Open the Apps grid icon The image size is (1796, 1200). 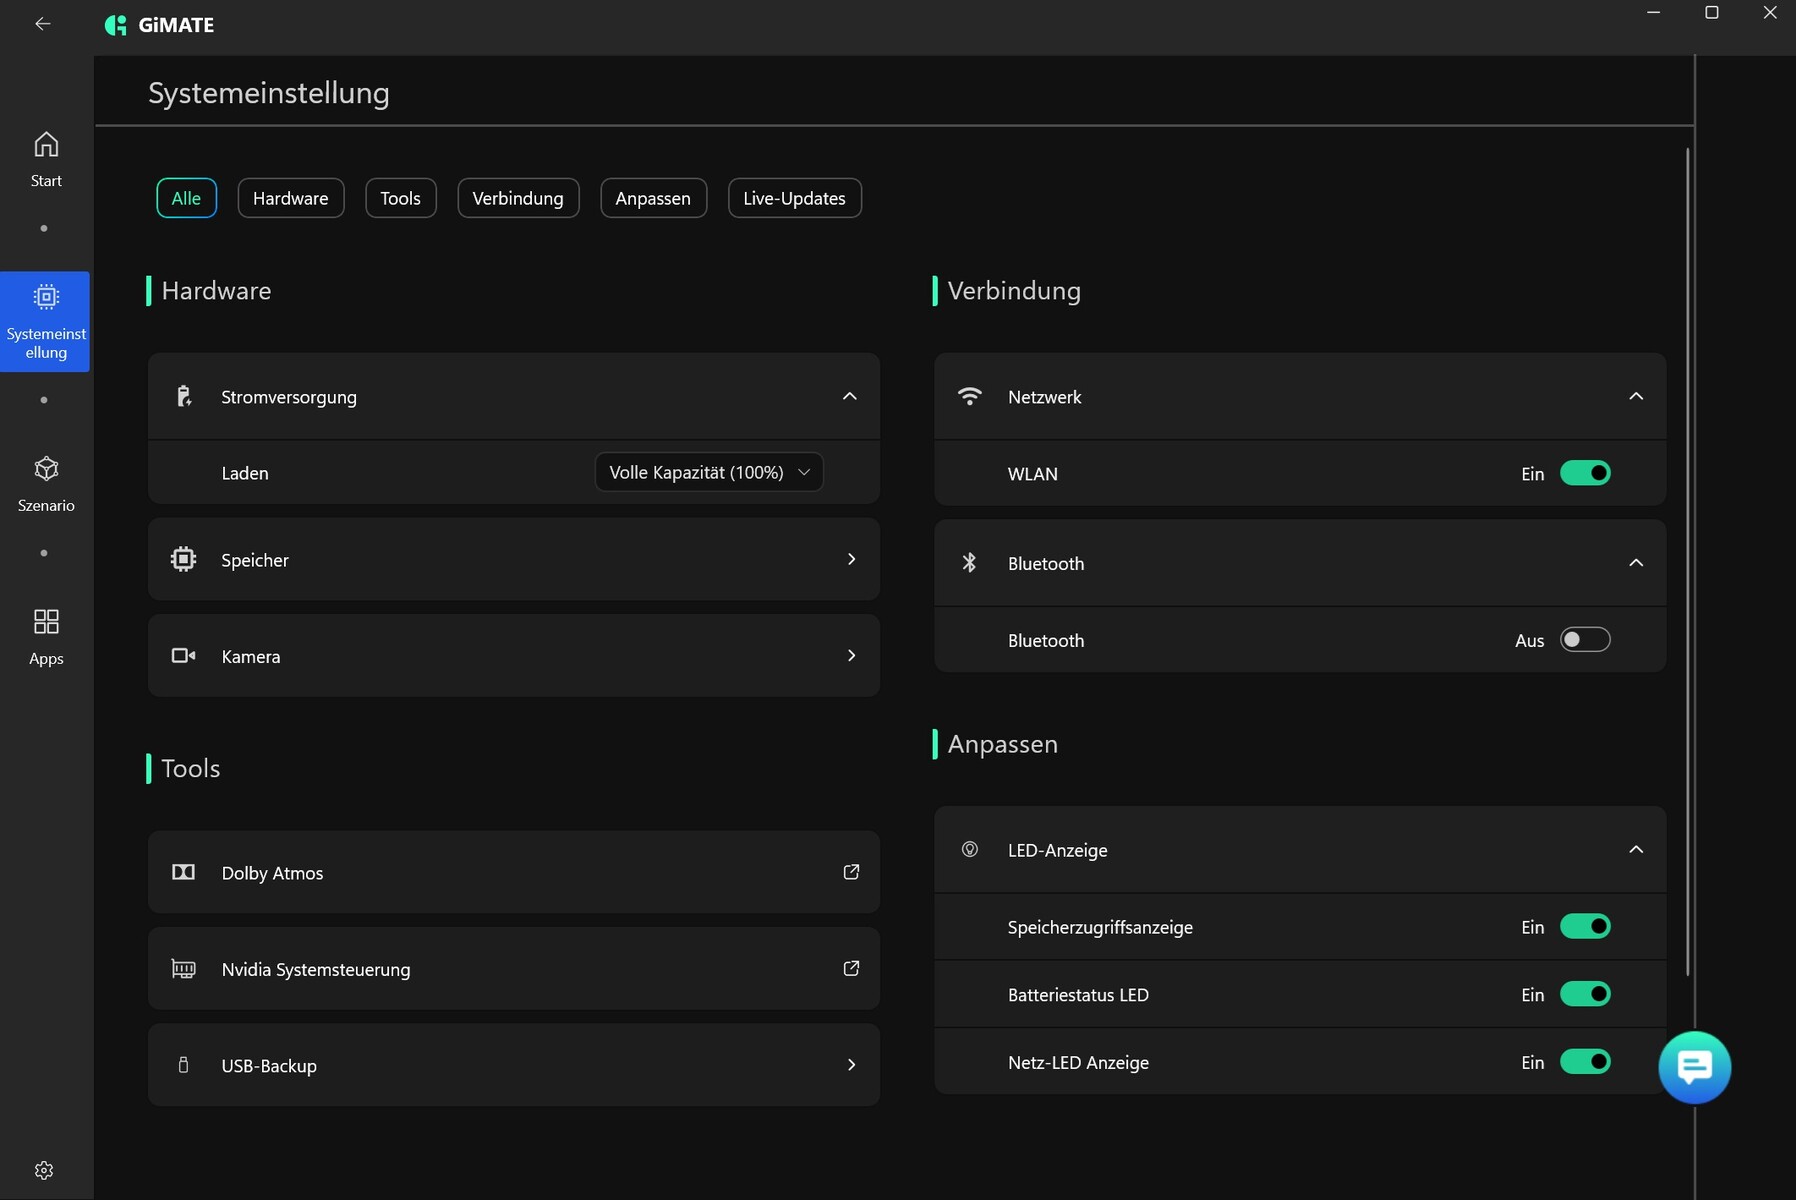coord(46,622)
